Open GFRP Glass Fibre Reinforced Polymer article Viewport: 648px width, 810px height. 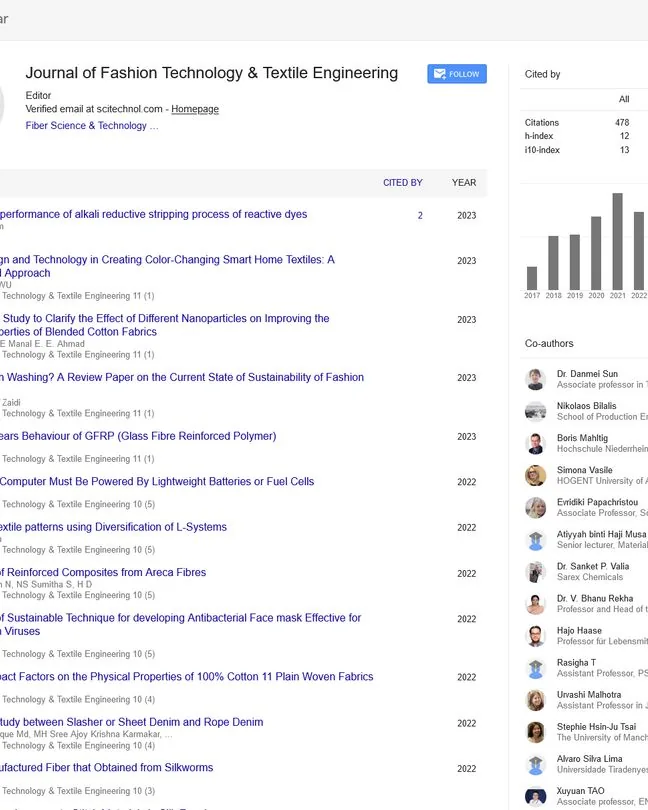pos(138,437)
